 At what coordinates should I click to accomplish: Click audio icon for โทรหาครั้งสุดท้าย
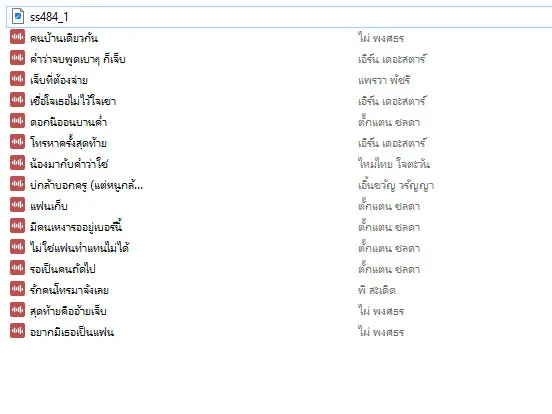point(17,142)
